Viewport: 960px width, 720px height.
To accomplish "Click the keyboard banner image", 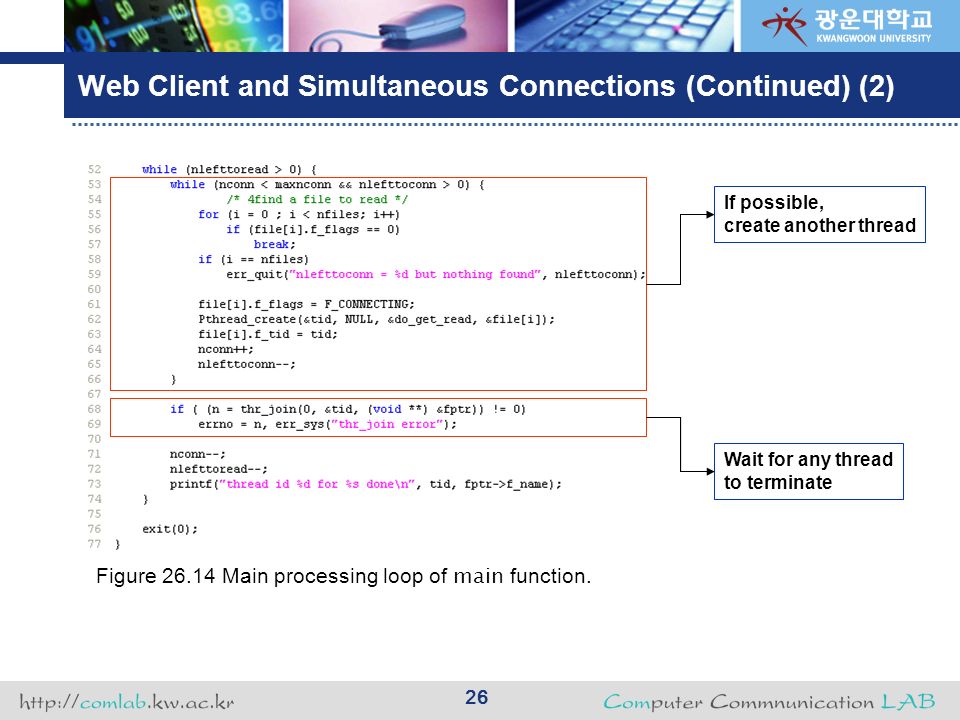I will pos(624,26).
